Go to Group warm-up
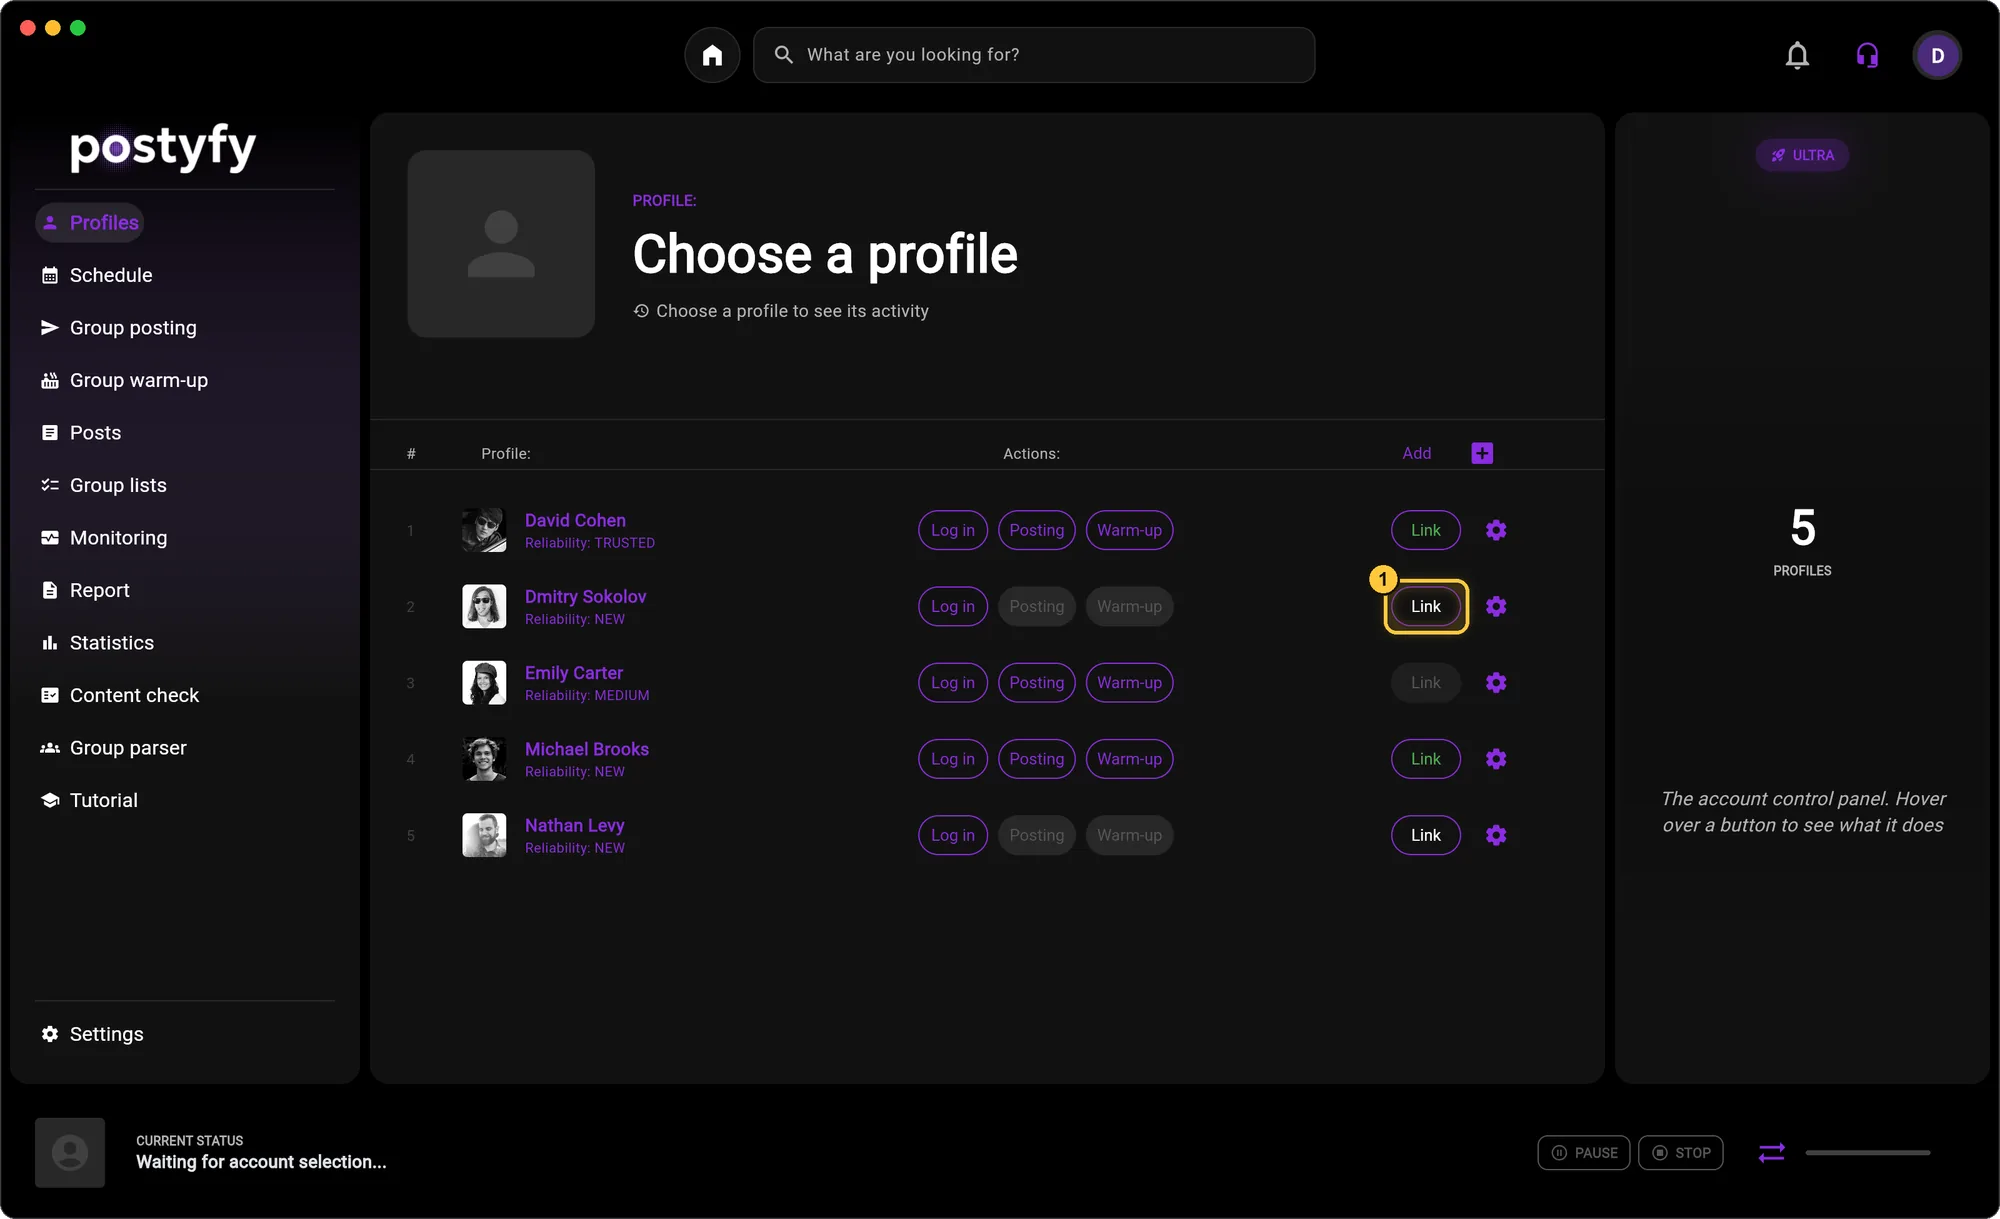The image size is (2000, 1219). pyautogui.click(x=125, y=380)
